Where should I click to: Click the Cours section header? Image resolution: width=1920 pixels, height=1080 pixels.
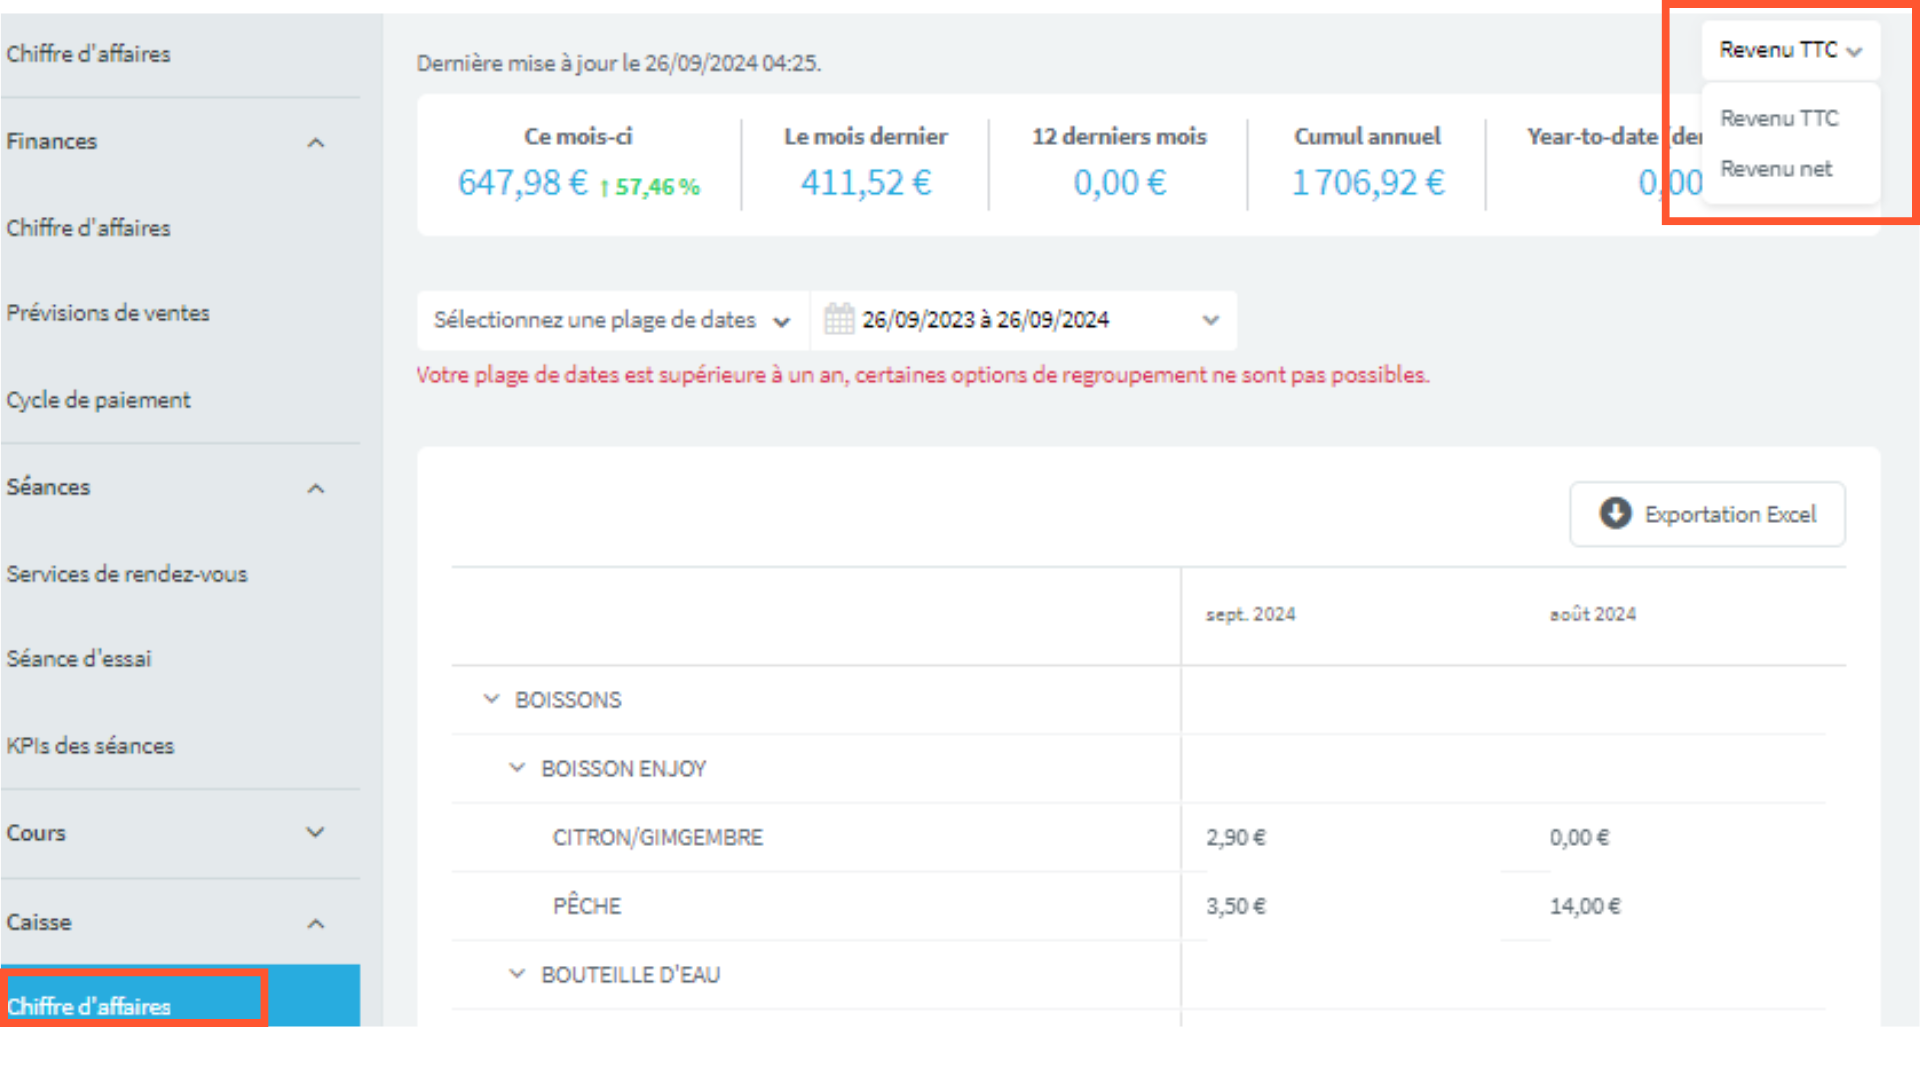tap(36, 833)
